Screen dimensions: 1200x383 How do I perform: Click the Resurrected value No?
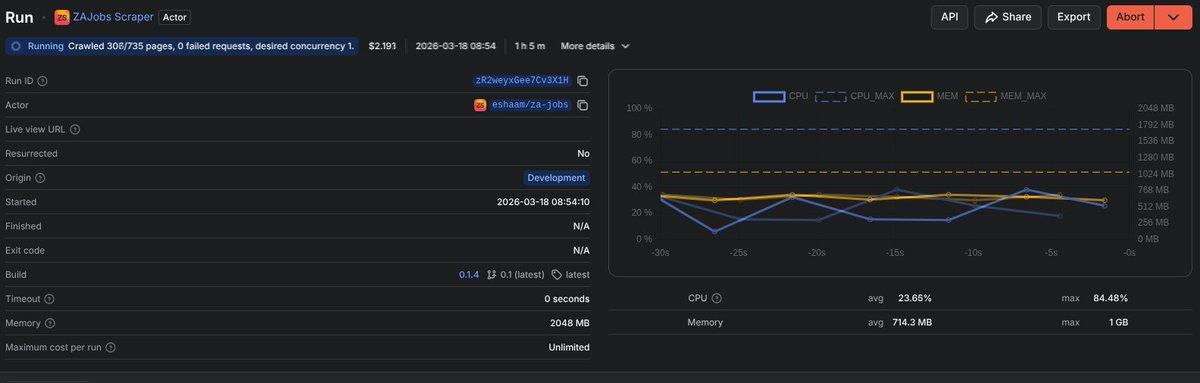click(x=583, y=154)
